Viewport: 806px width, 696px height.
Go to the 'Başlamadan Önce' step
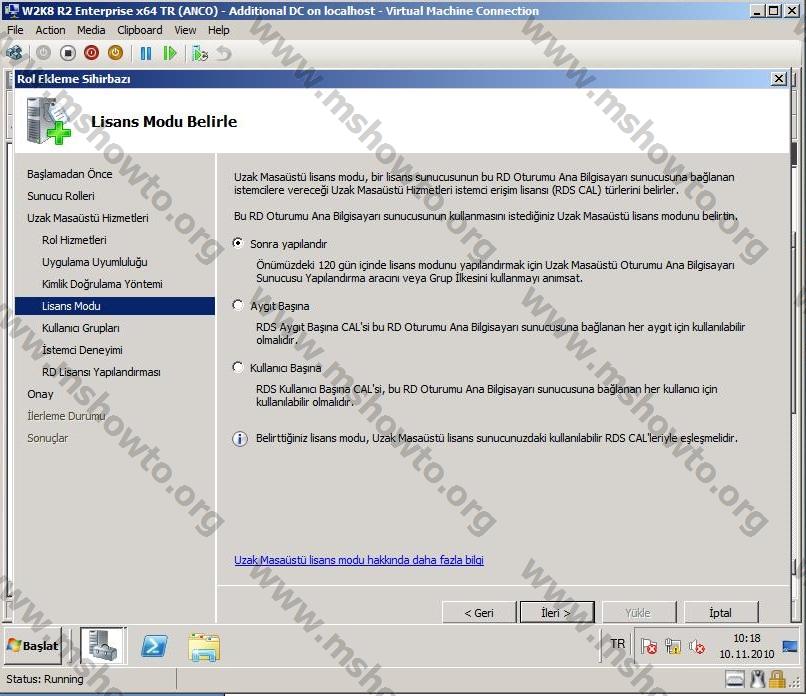(x=69, y=174)
